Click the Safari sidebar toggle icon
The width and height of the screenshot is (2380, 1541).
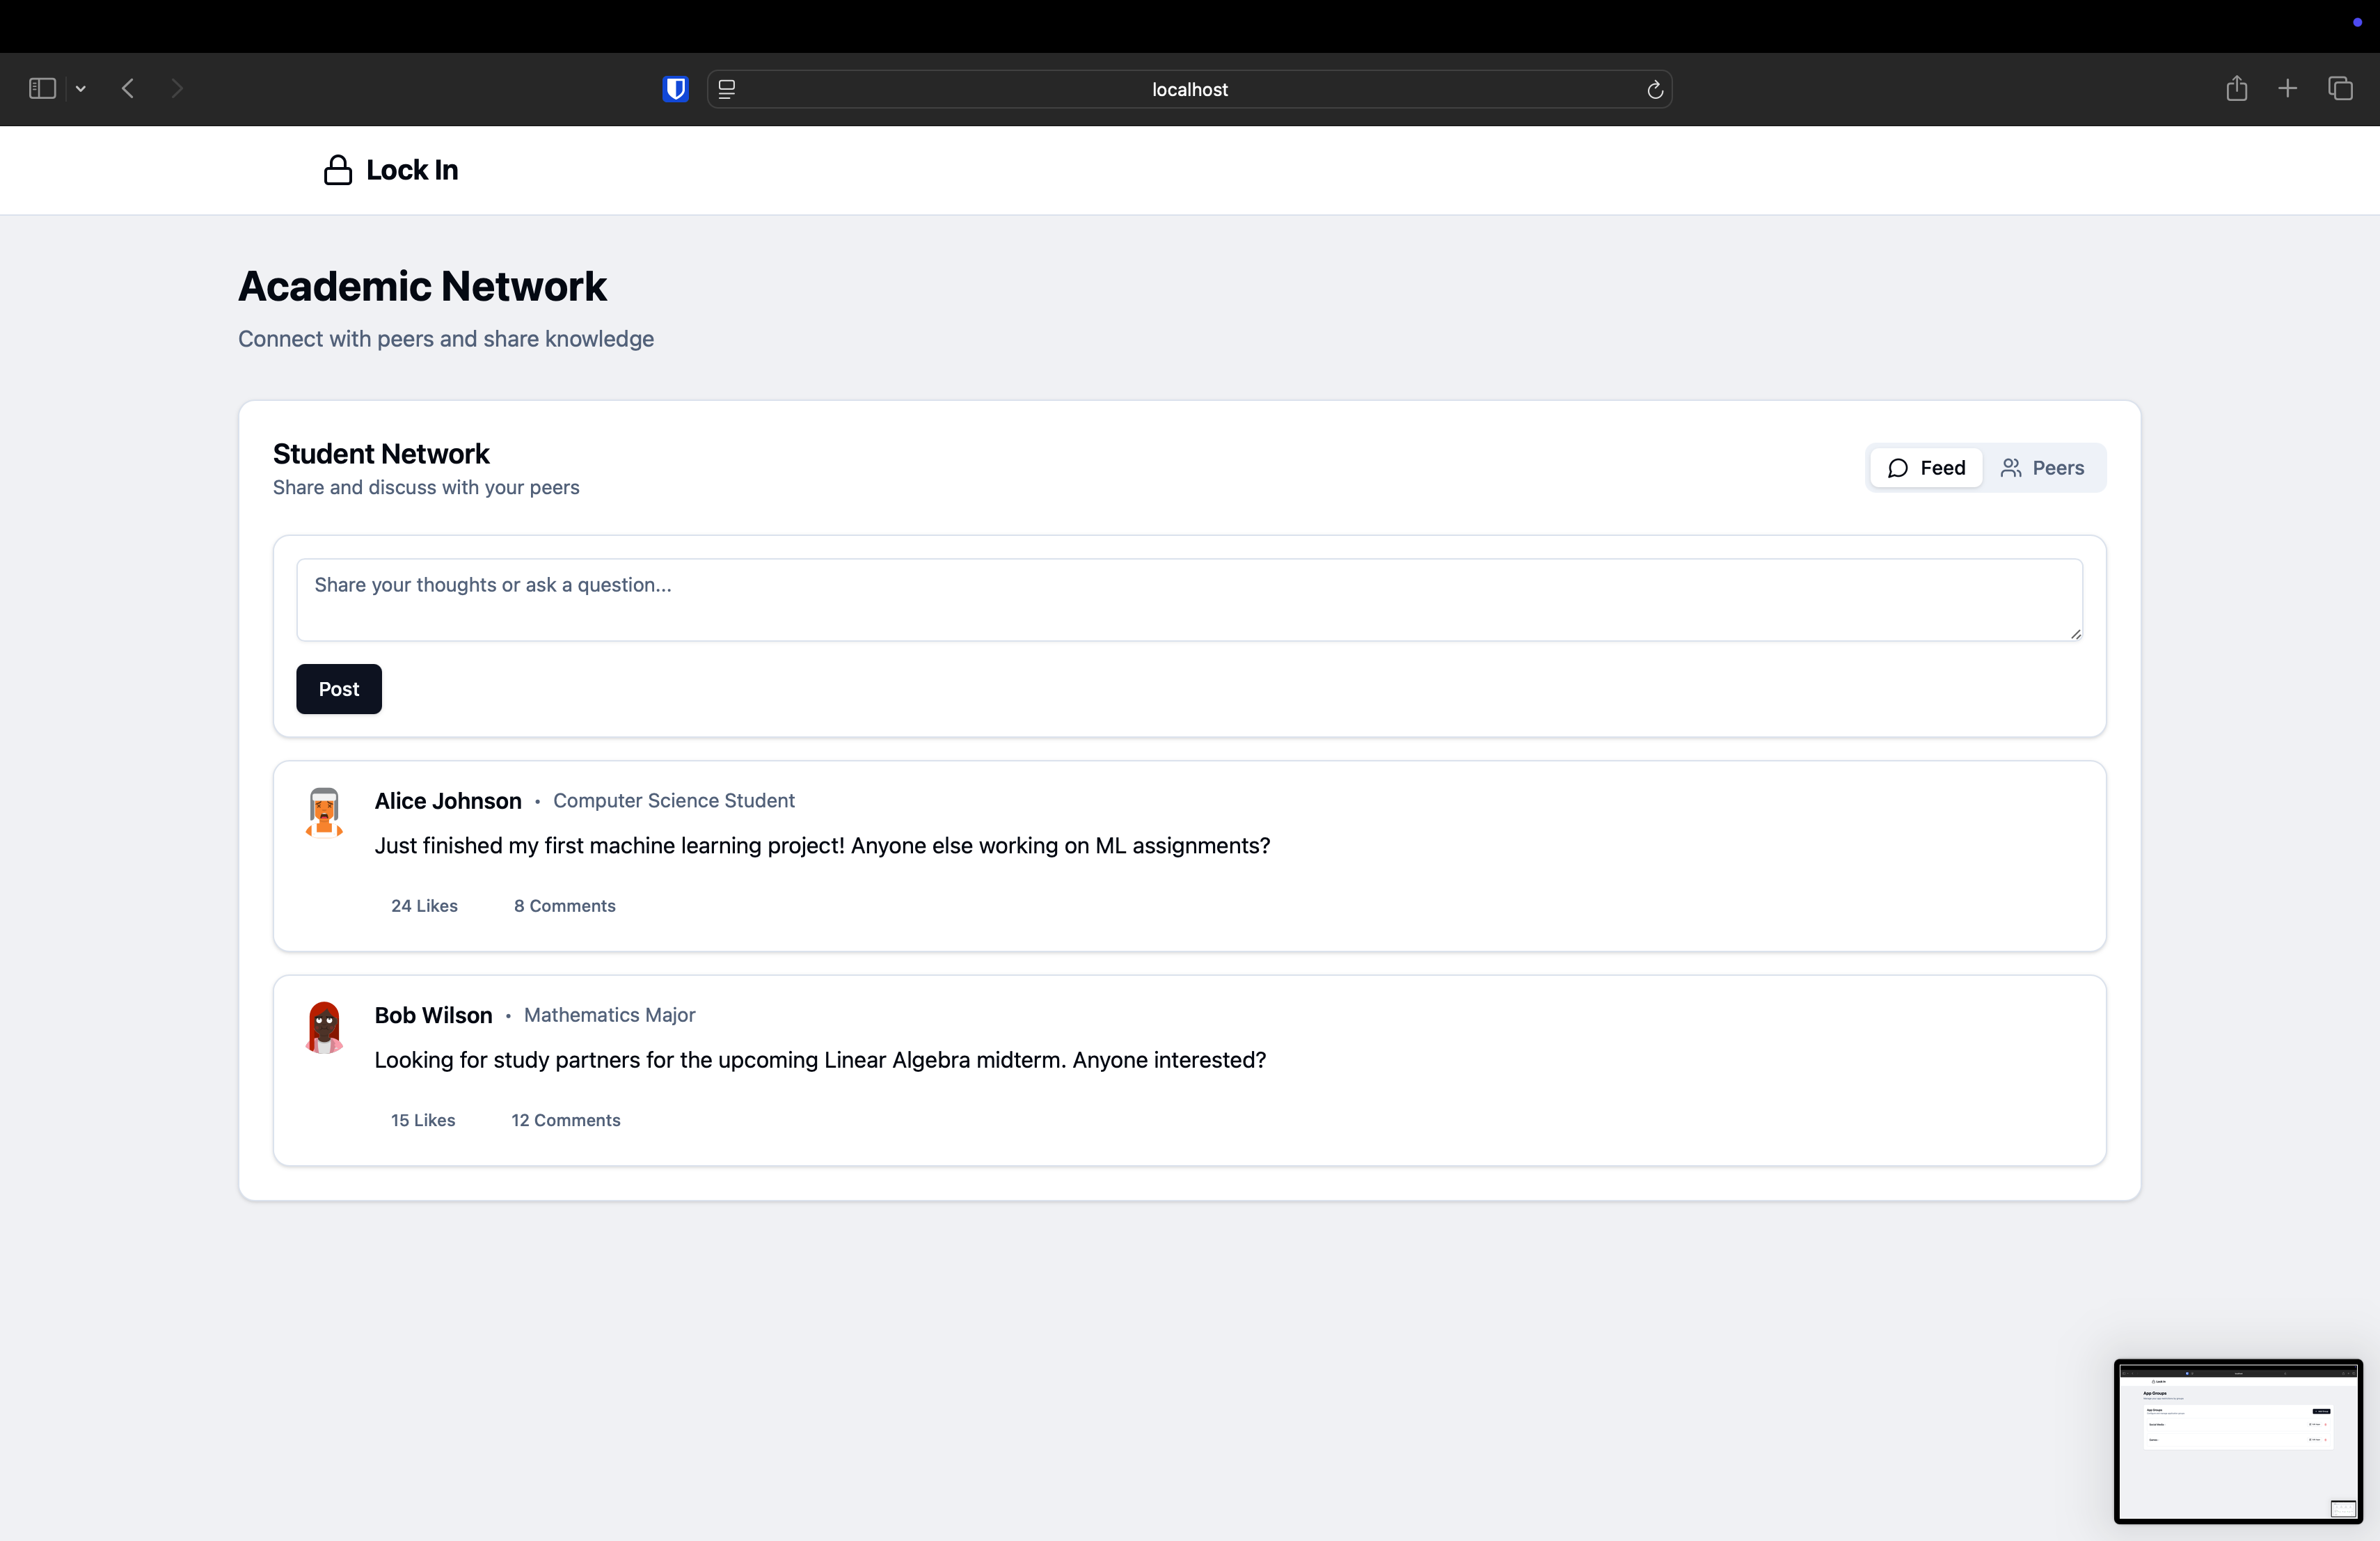(42, 89)
